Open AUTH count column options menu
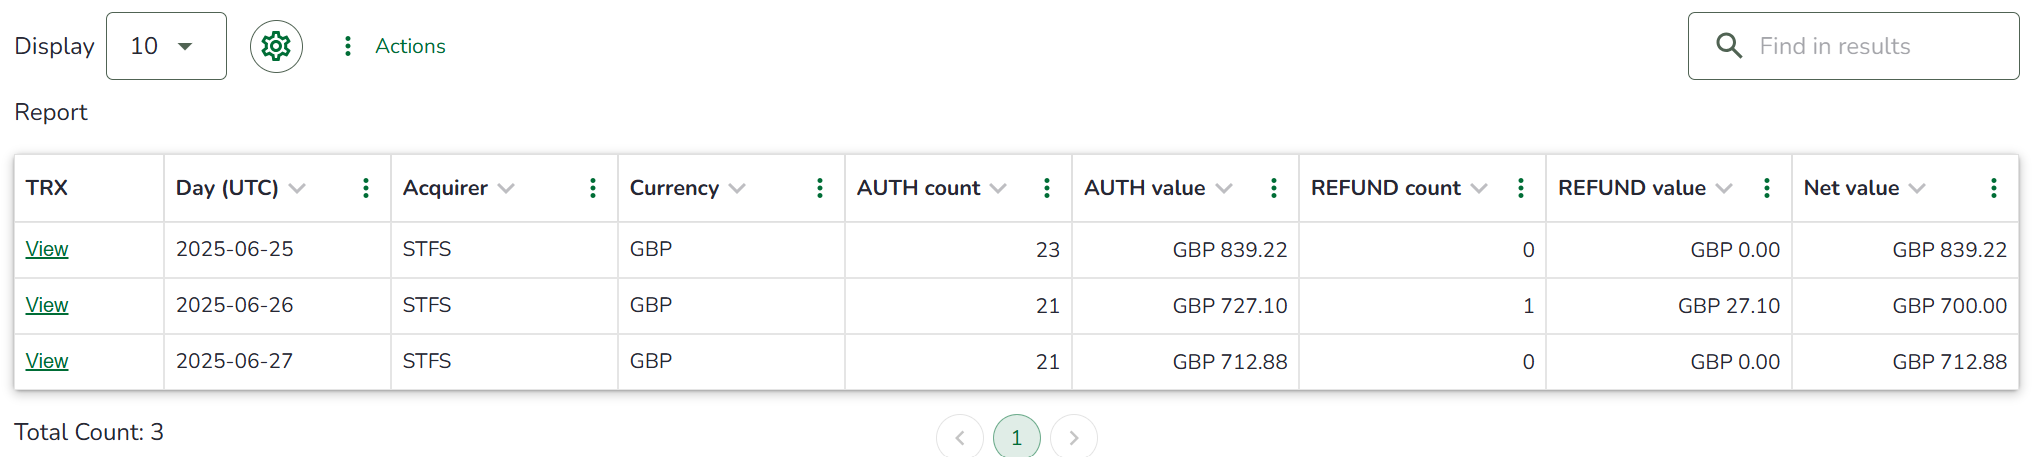 [1047, 188]
